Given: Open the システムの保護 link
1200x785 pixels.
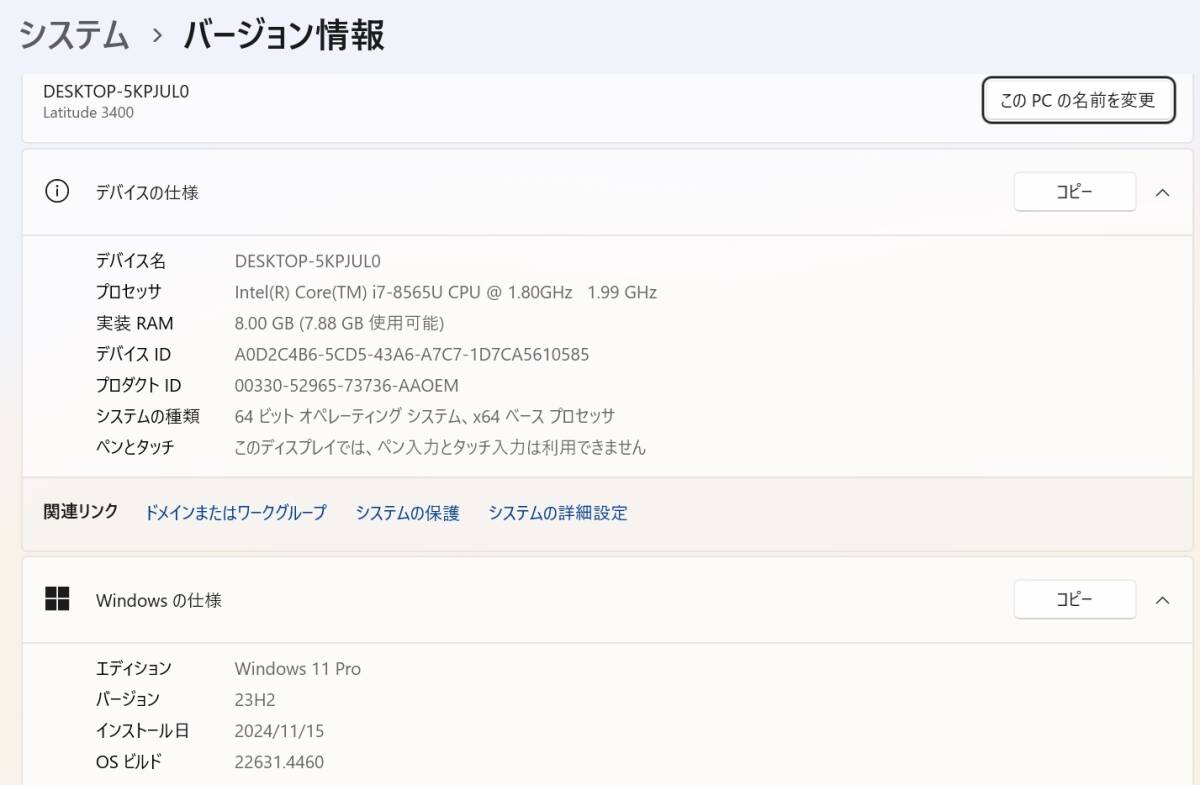Looking at the screenshot, I should pyautogui.click(x=407, y=513).
